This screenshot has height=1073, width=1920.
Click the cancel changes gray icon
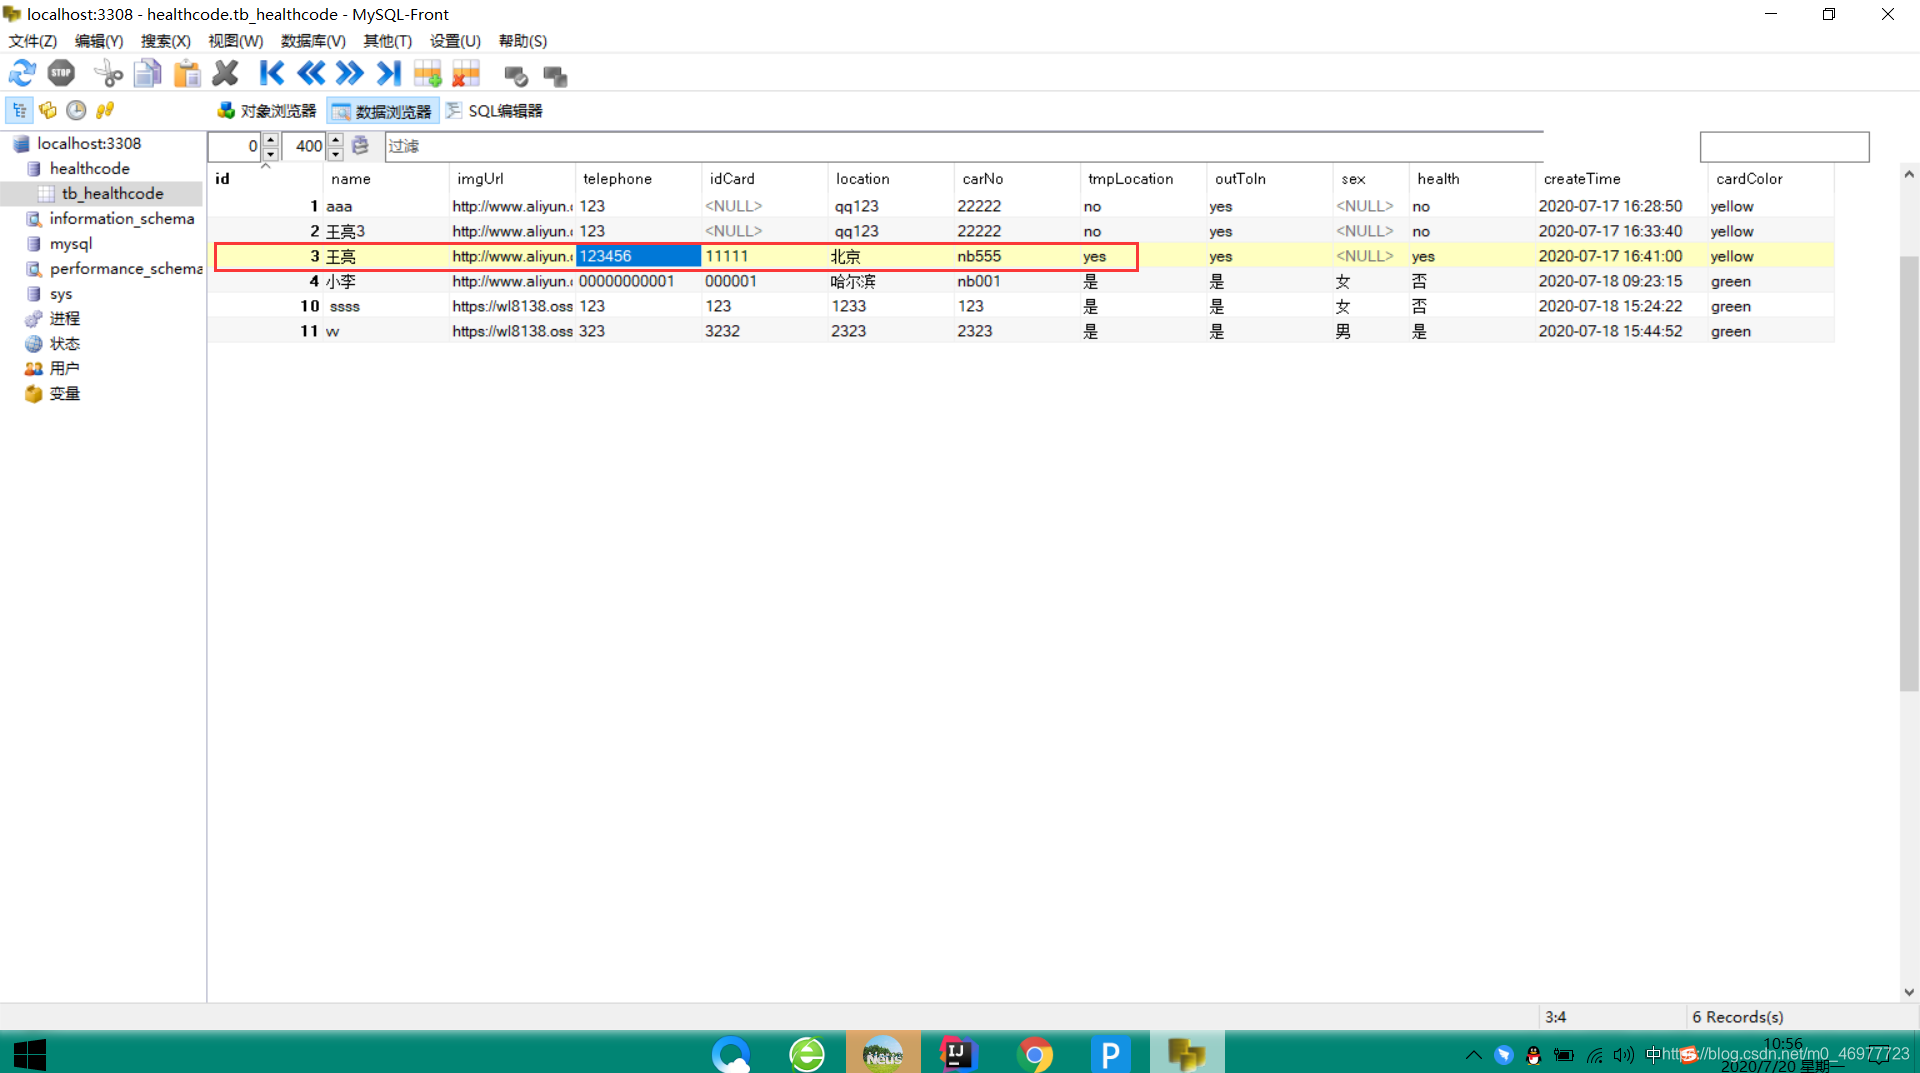(x=555, y=76)
